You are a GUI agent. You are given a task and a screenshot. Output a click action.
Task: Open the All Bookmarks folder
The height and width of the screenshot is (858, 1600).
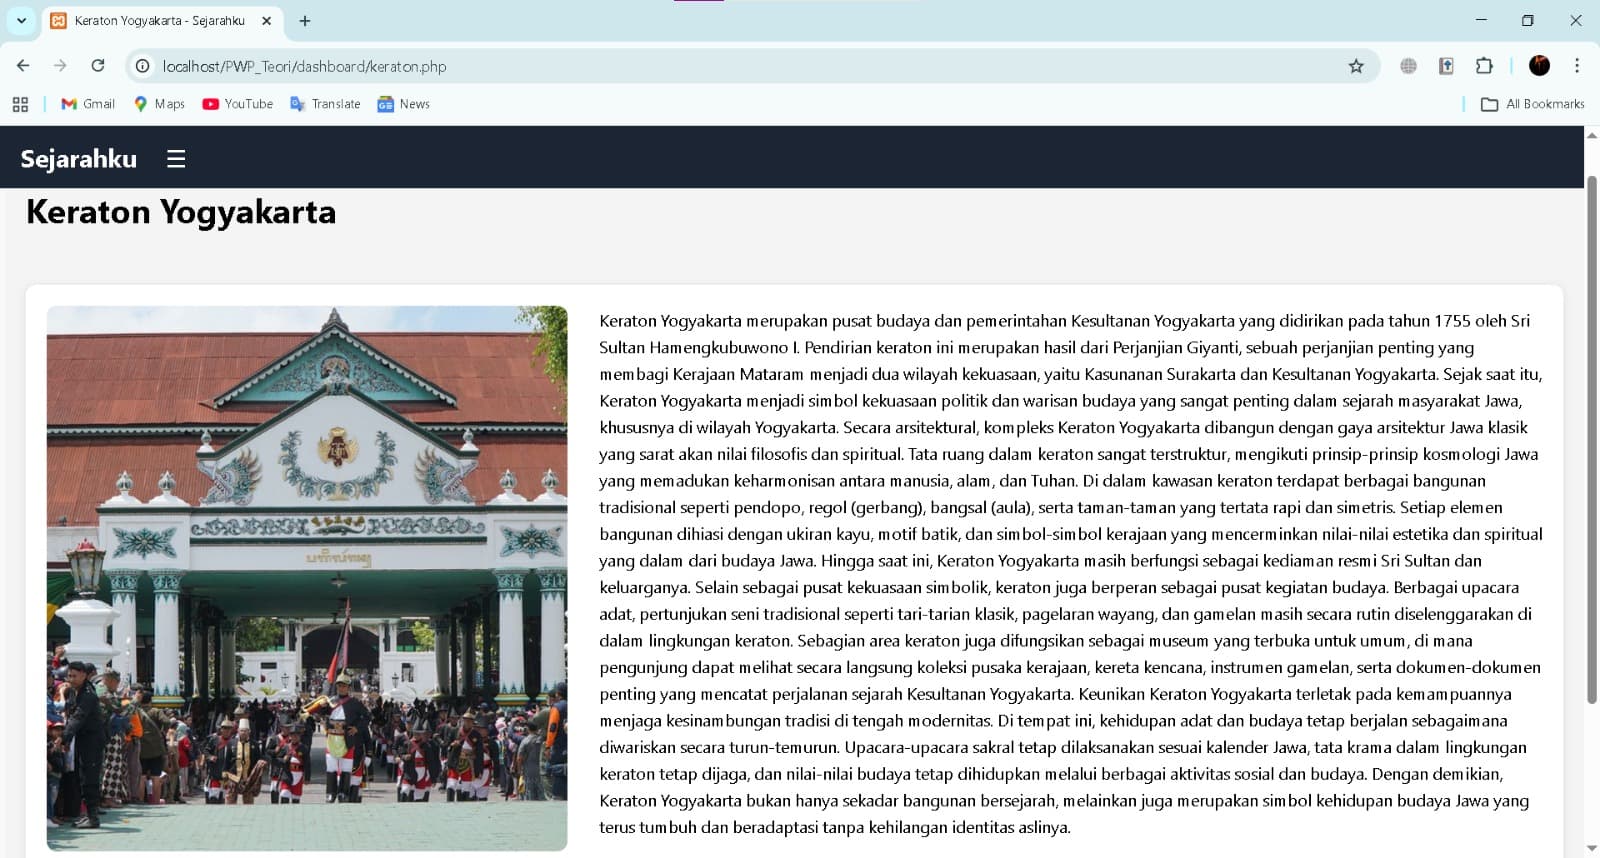[1533, 104]
